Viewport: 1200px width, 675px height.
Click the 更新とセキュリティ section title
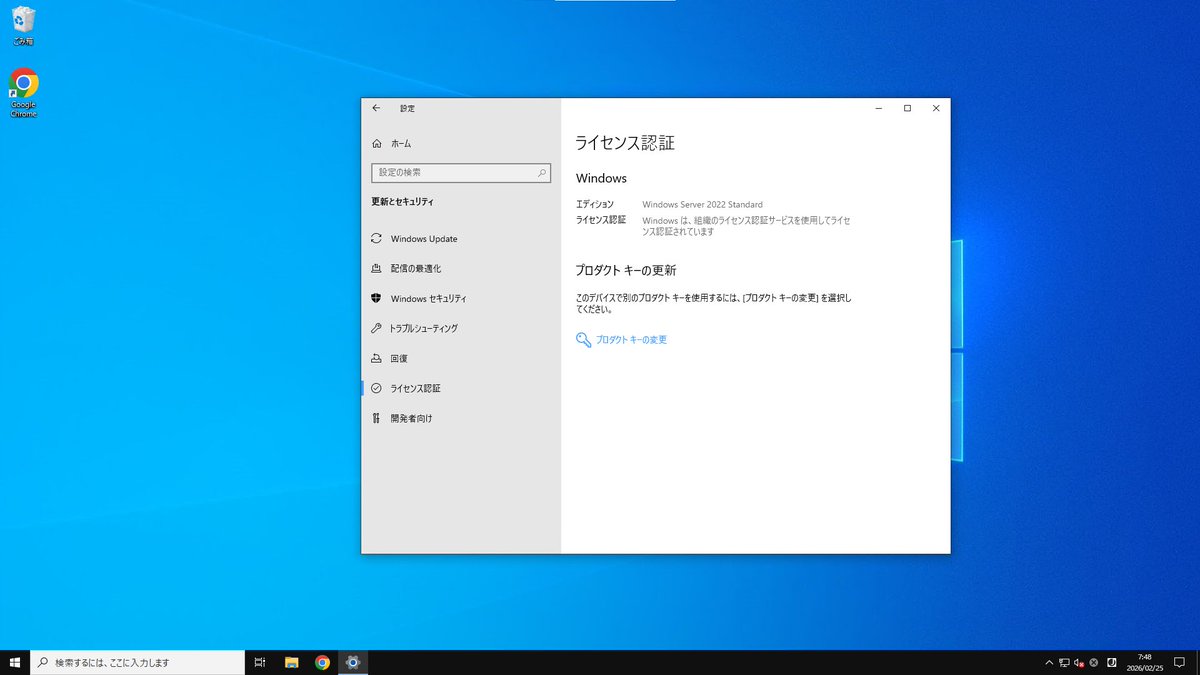[402, 202]
